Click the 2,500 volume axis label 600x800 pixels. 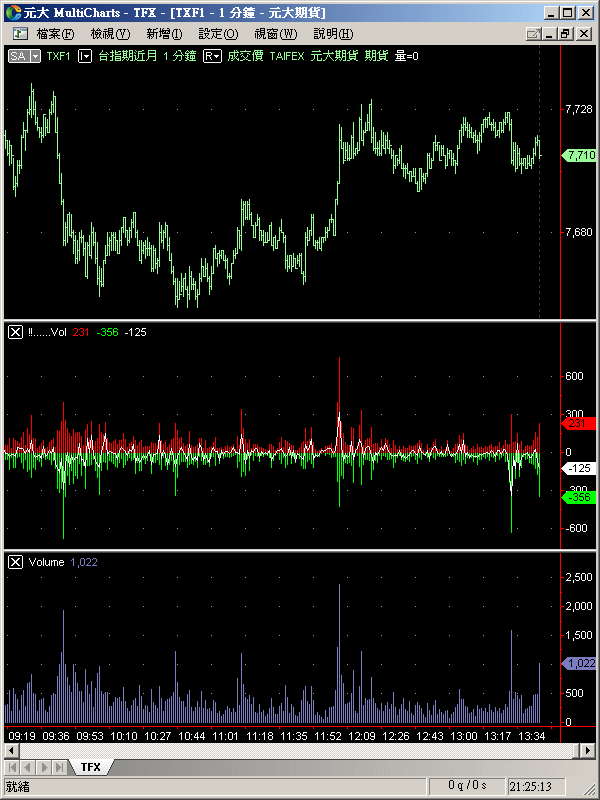[579, 577]
